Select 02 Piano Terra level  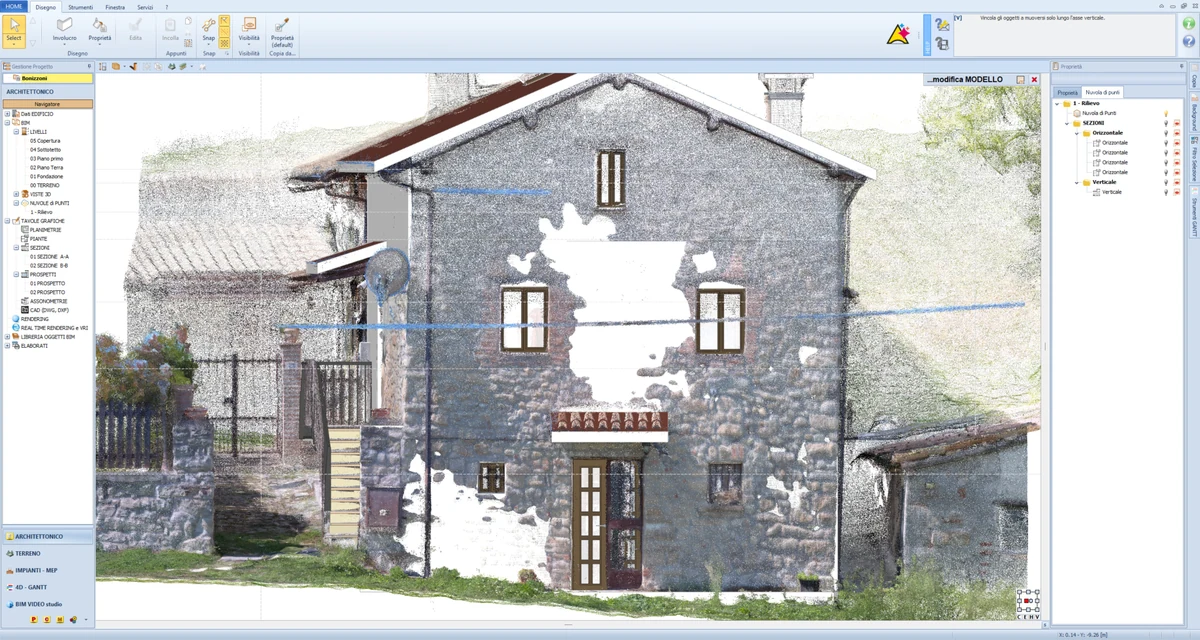click(x=46, y=167)
